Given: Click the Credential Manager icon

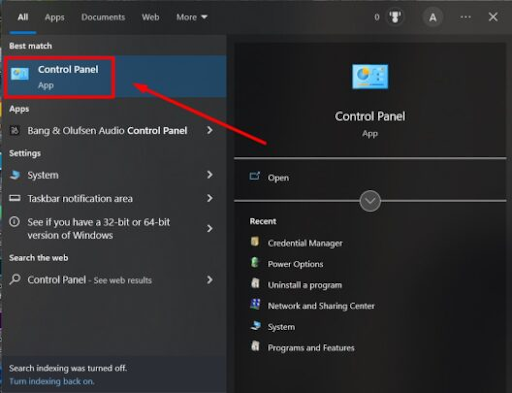Looking at the screenshot, I should coord(255,241).
